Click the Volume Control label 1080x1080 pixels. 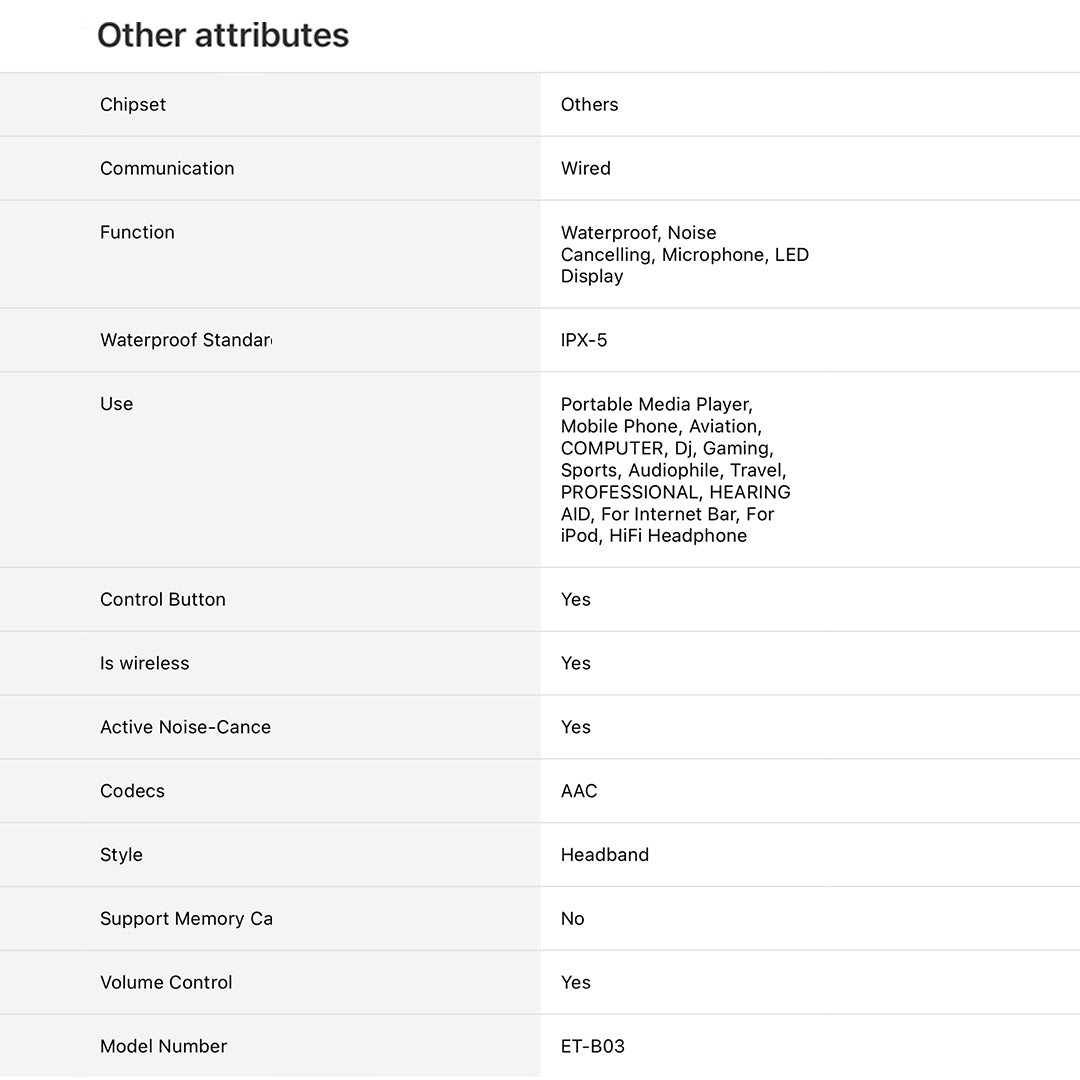pyautogui.click(x=166, y=983)
